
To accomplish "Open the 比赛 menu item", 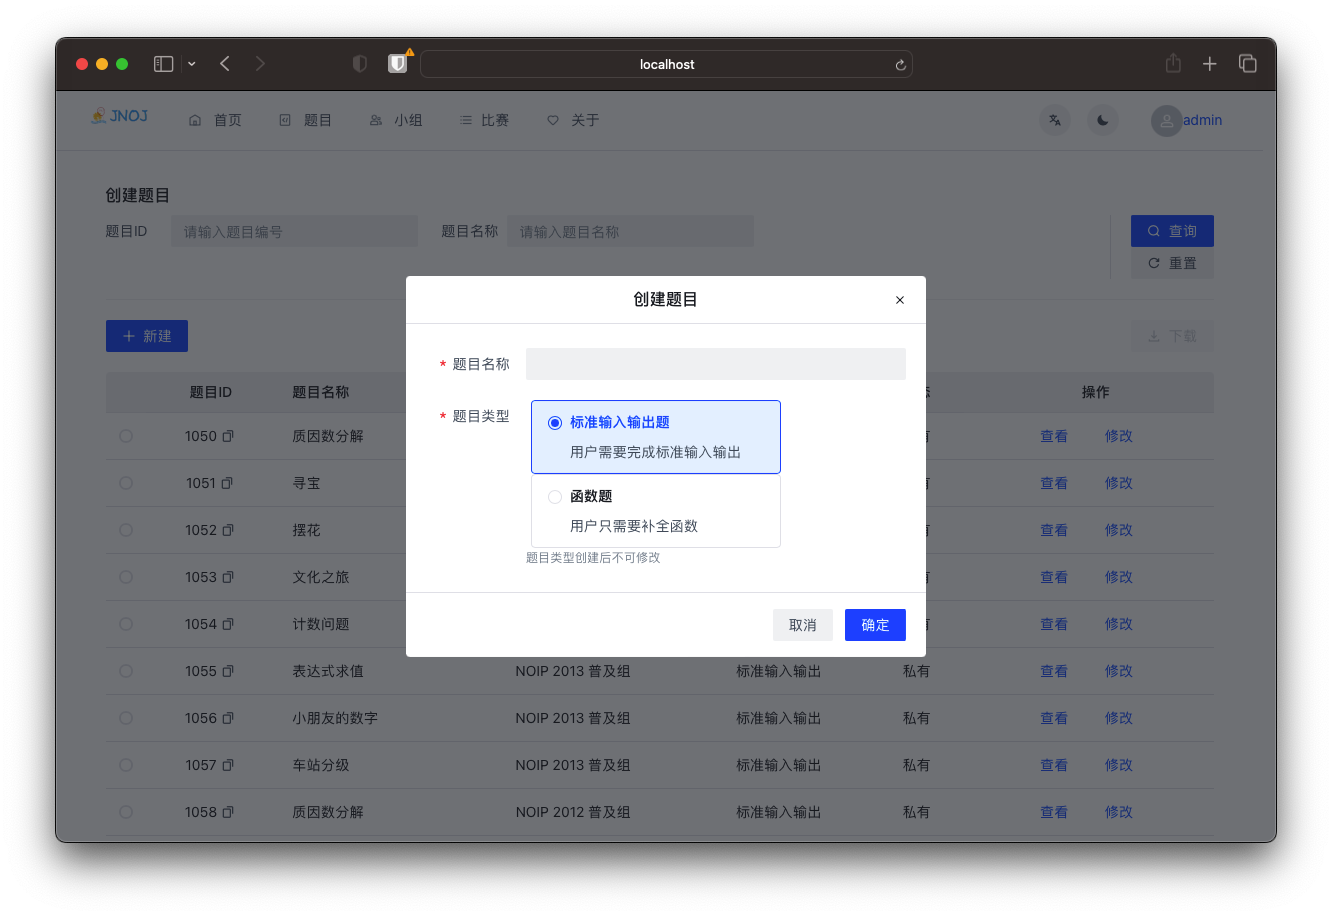I will click(x=484, y=120).
